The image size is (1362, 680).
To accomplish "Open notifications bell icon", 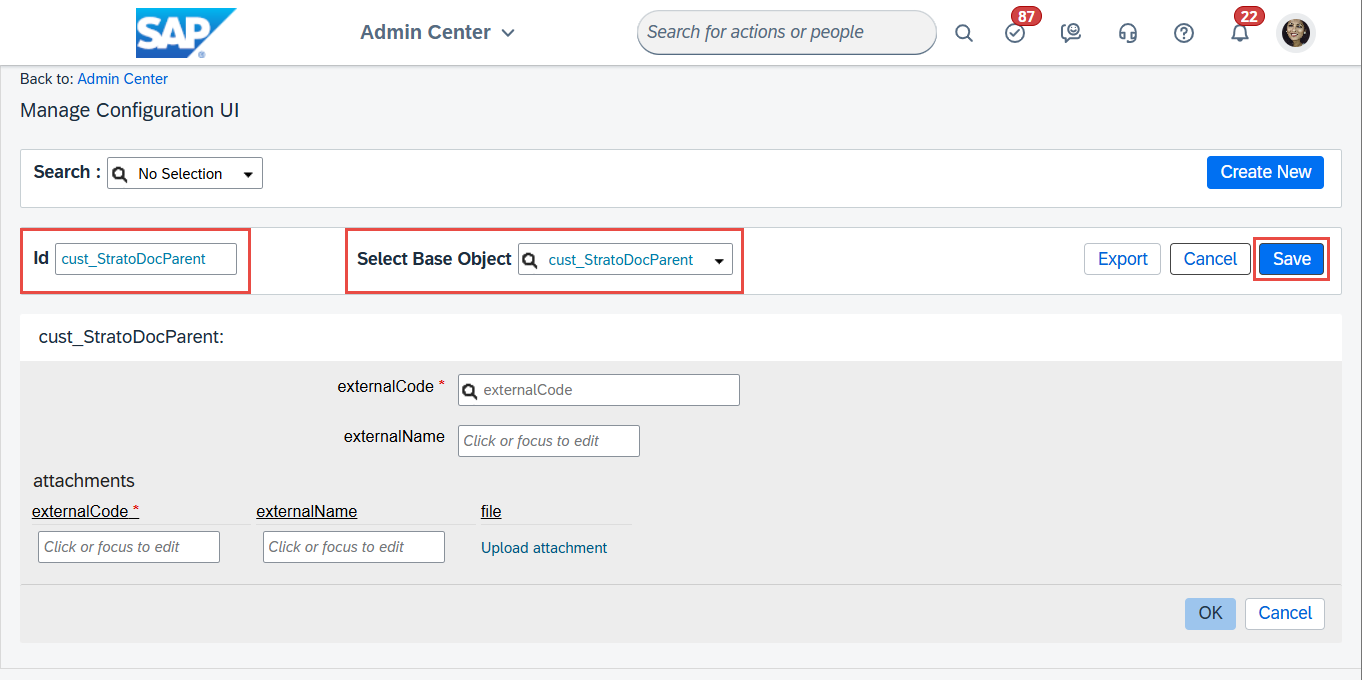I will coord(1240,33).
